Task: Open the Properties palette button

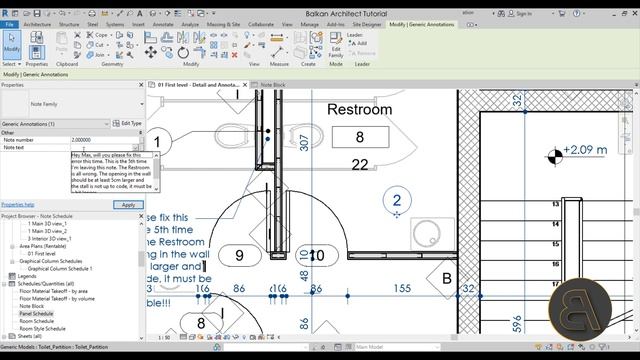Action: 36,52
